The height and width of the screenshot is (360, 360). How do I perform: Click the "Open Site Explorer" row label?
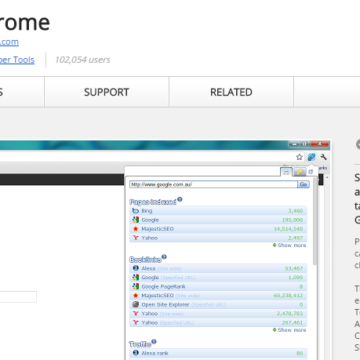[165, 304]
